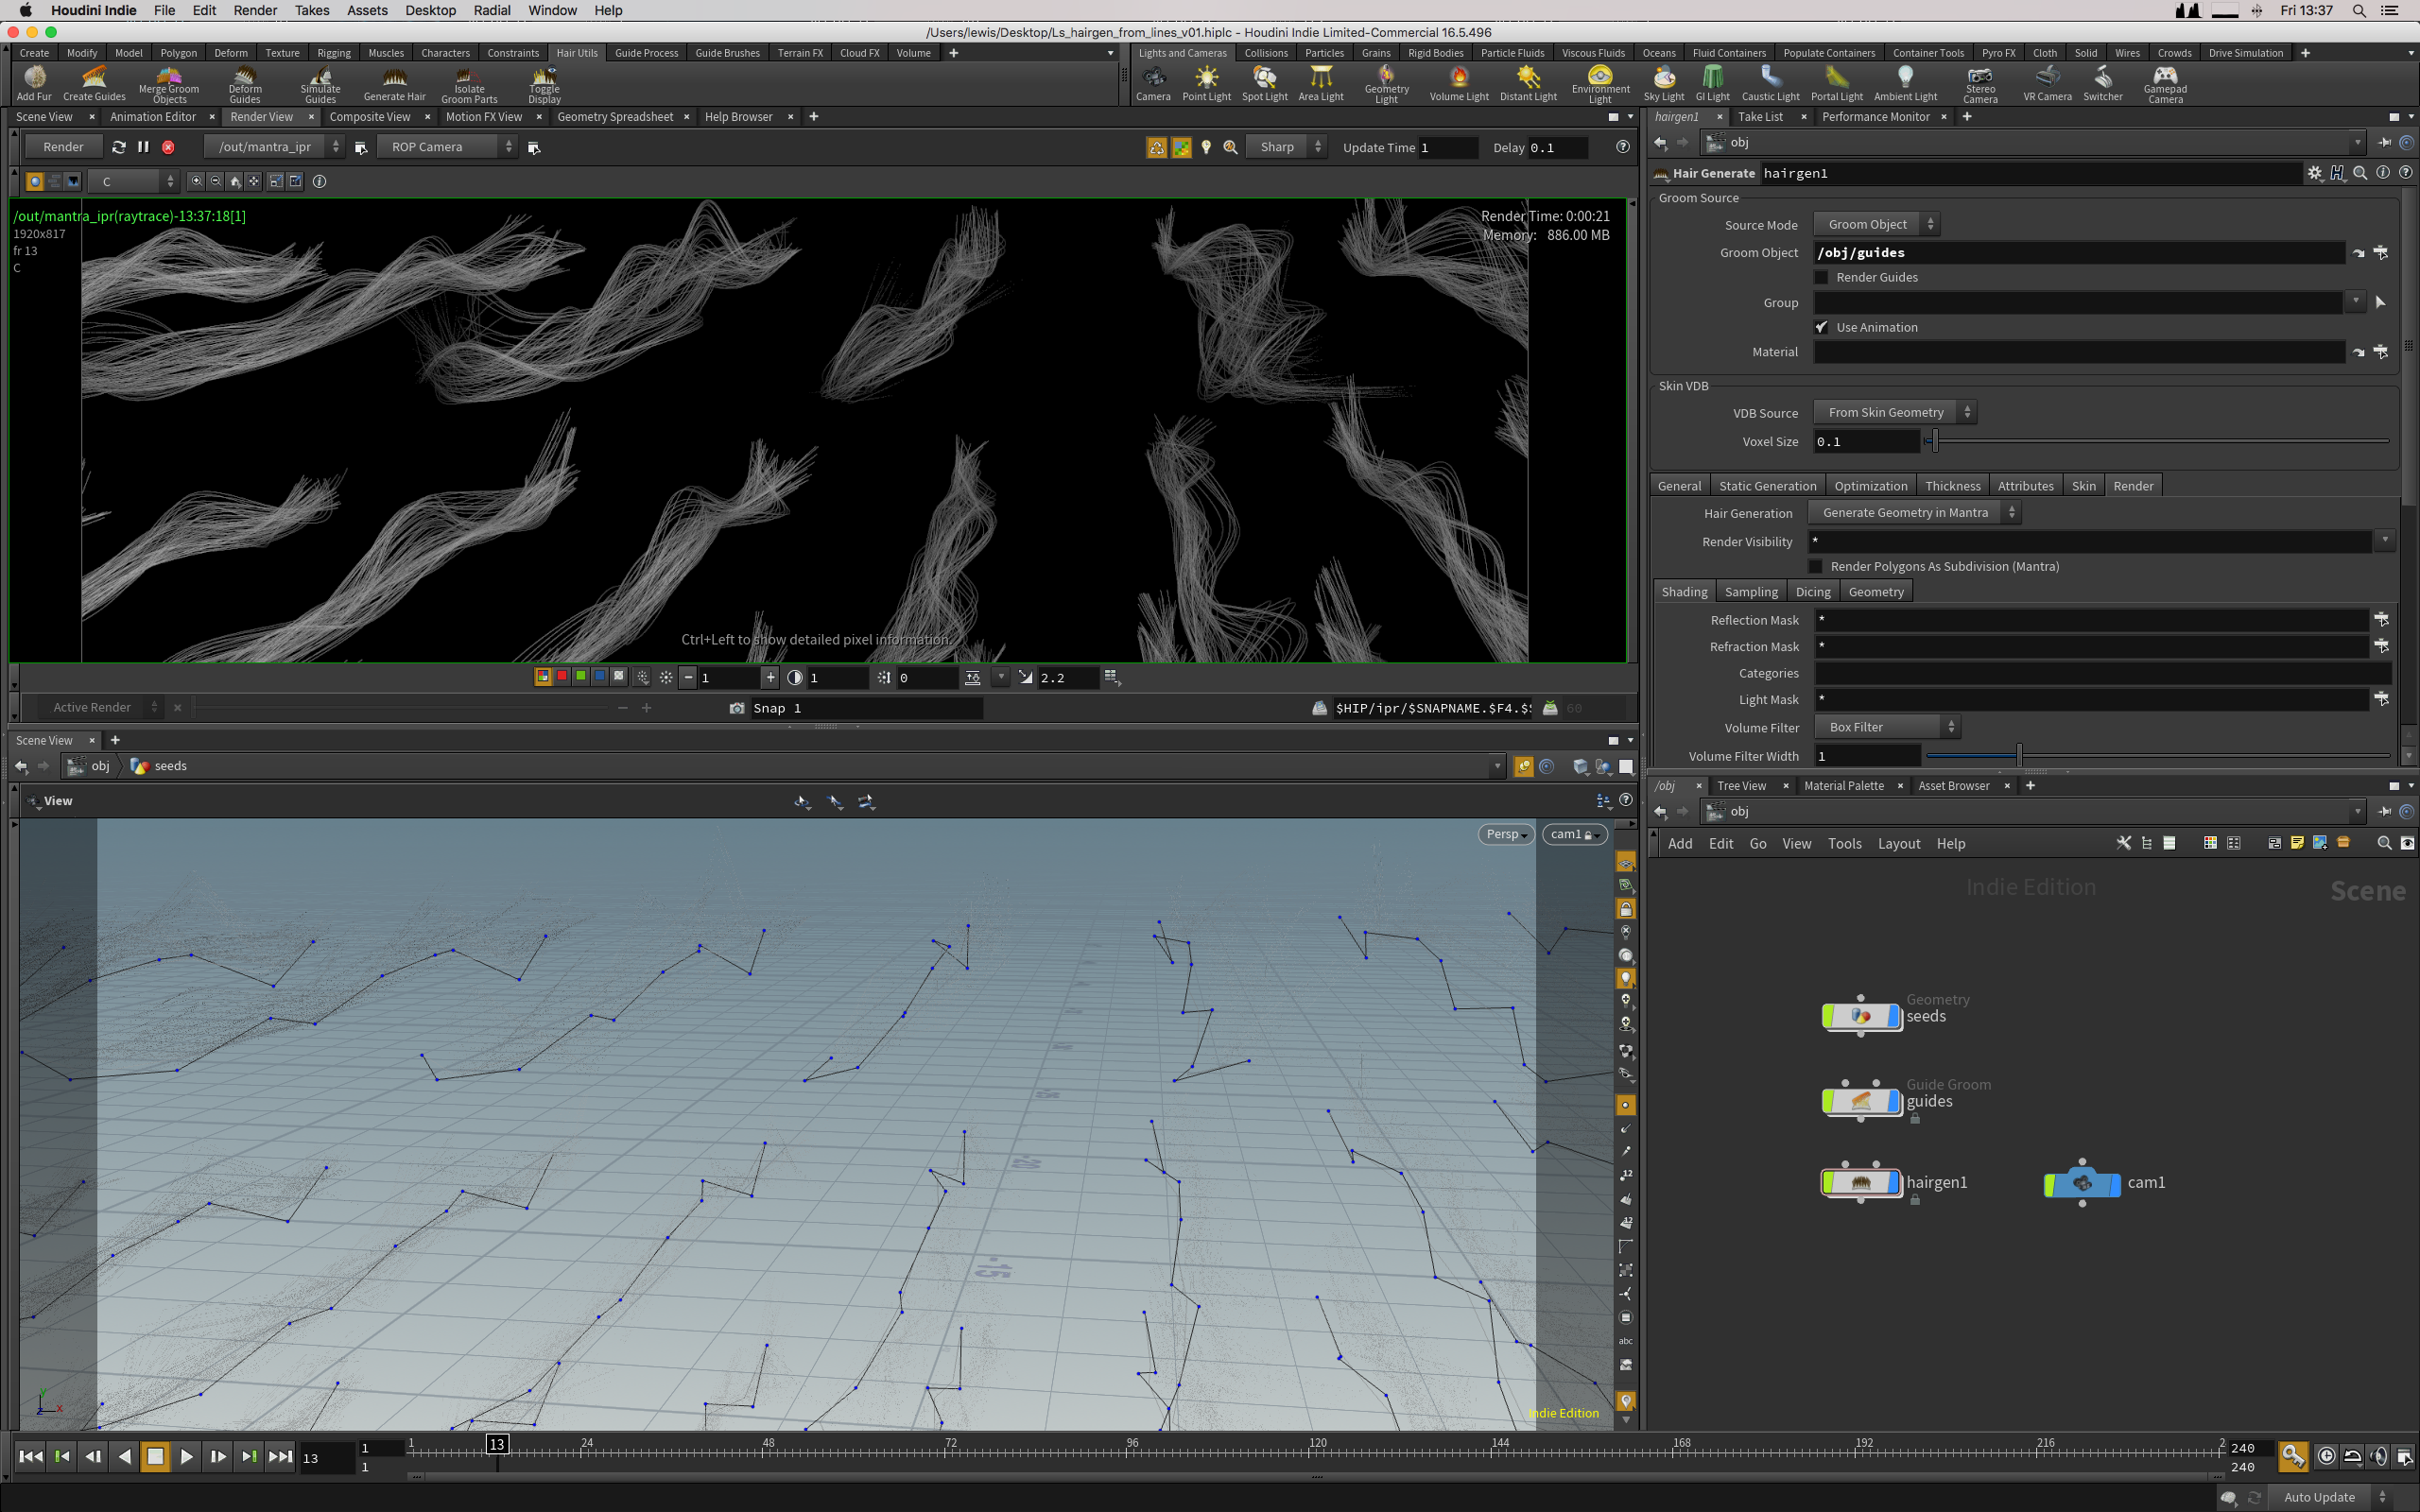Adjust the Voxel Size slider
The height and width of the screenshot is (1512, 2420).
[1935, 441]
